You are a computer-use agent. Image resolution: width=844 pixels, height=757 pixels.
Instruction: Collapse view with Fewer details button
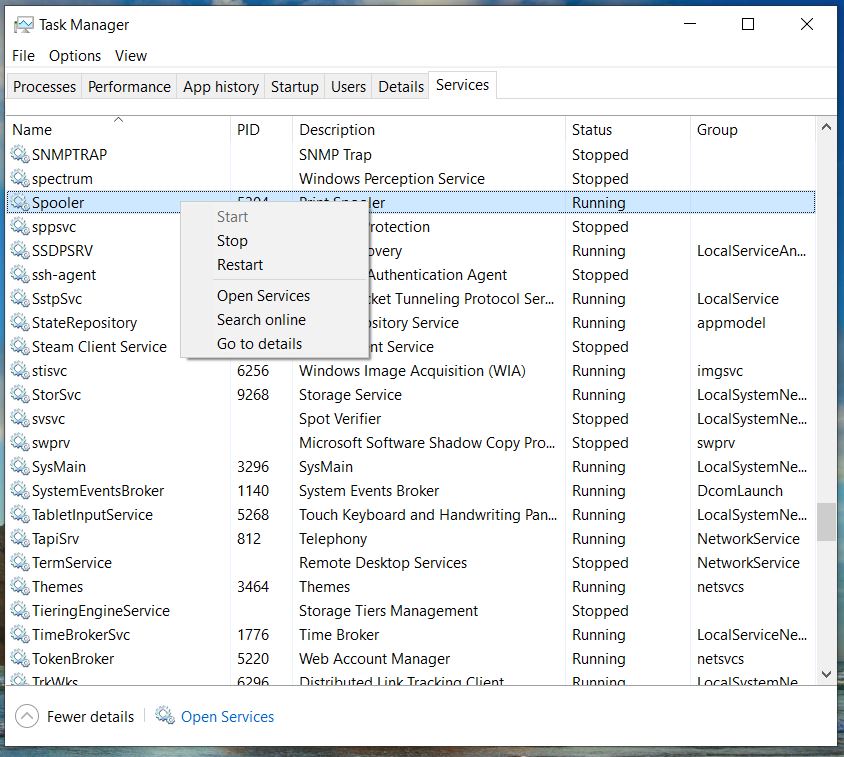point(75,717)
